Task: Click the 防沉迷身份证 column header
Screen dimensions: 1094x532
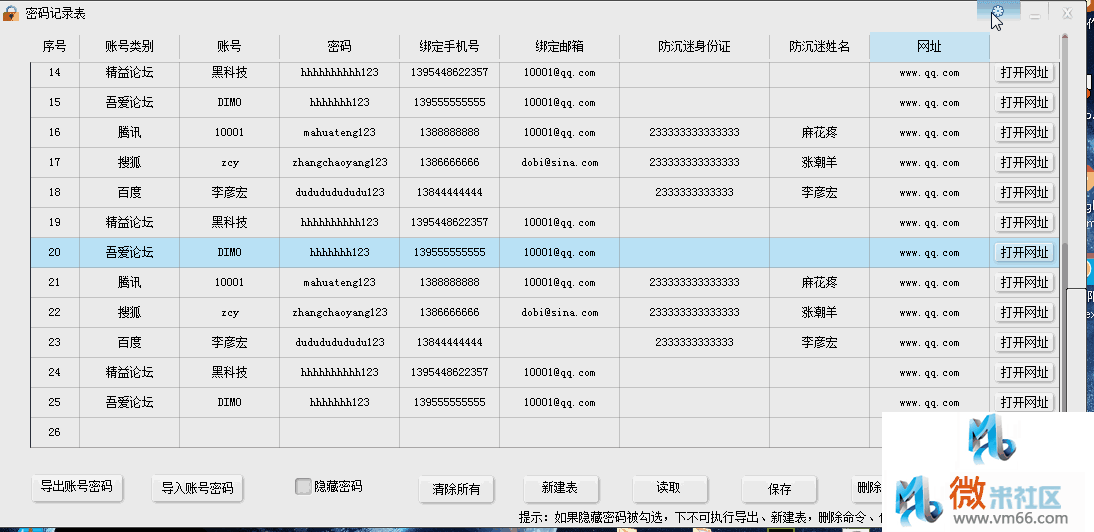Action: click(694, 47)
